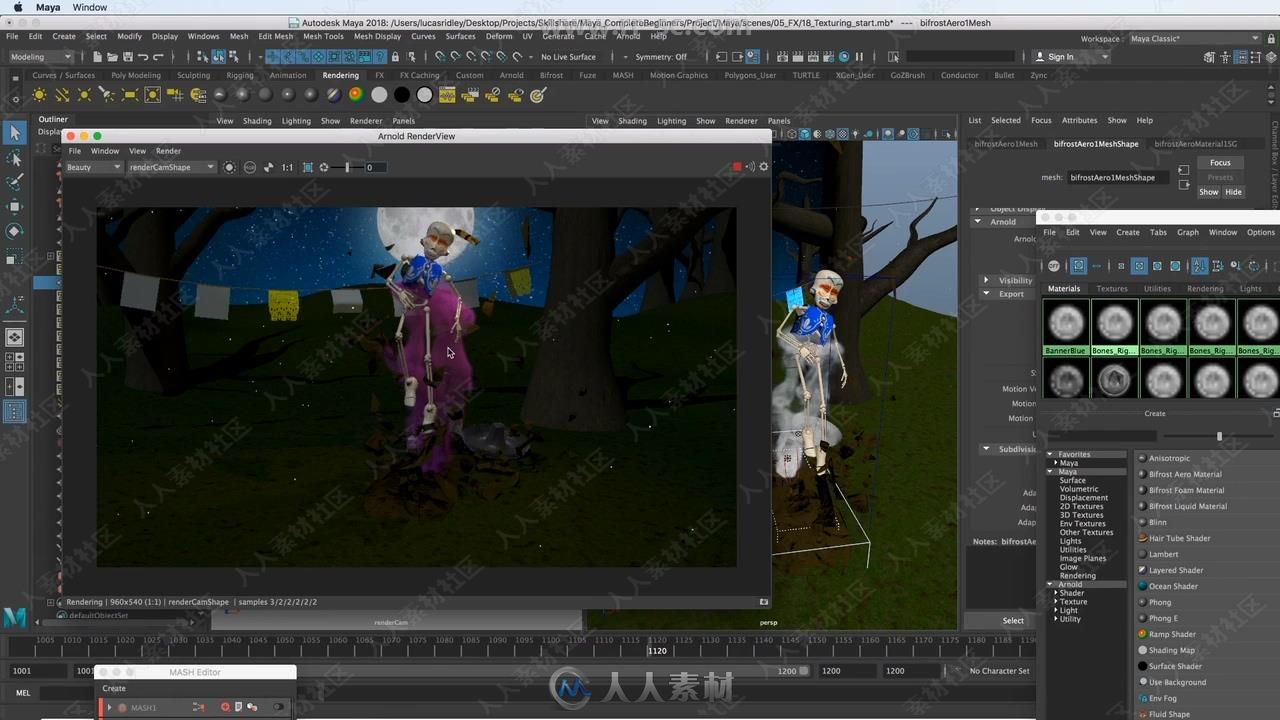
Task: Click the render target icon at shelf end
Action: tap(538, 95)
